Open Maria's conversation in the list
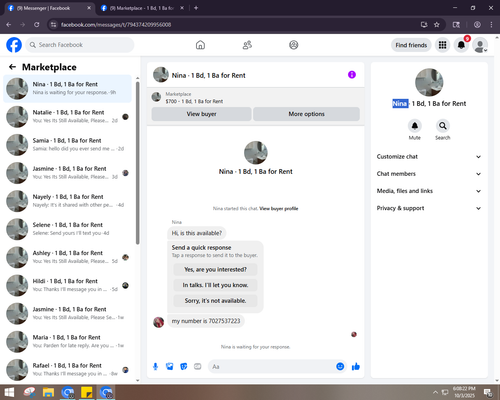 [67, 341]
